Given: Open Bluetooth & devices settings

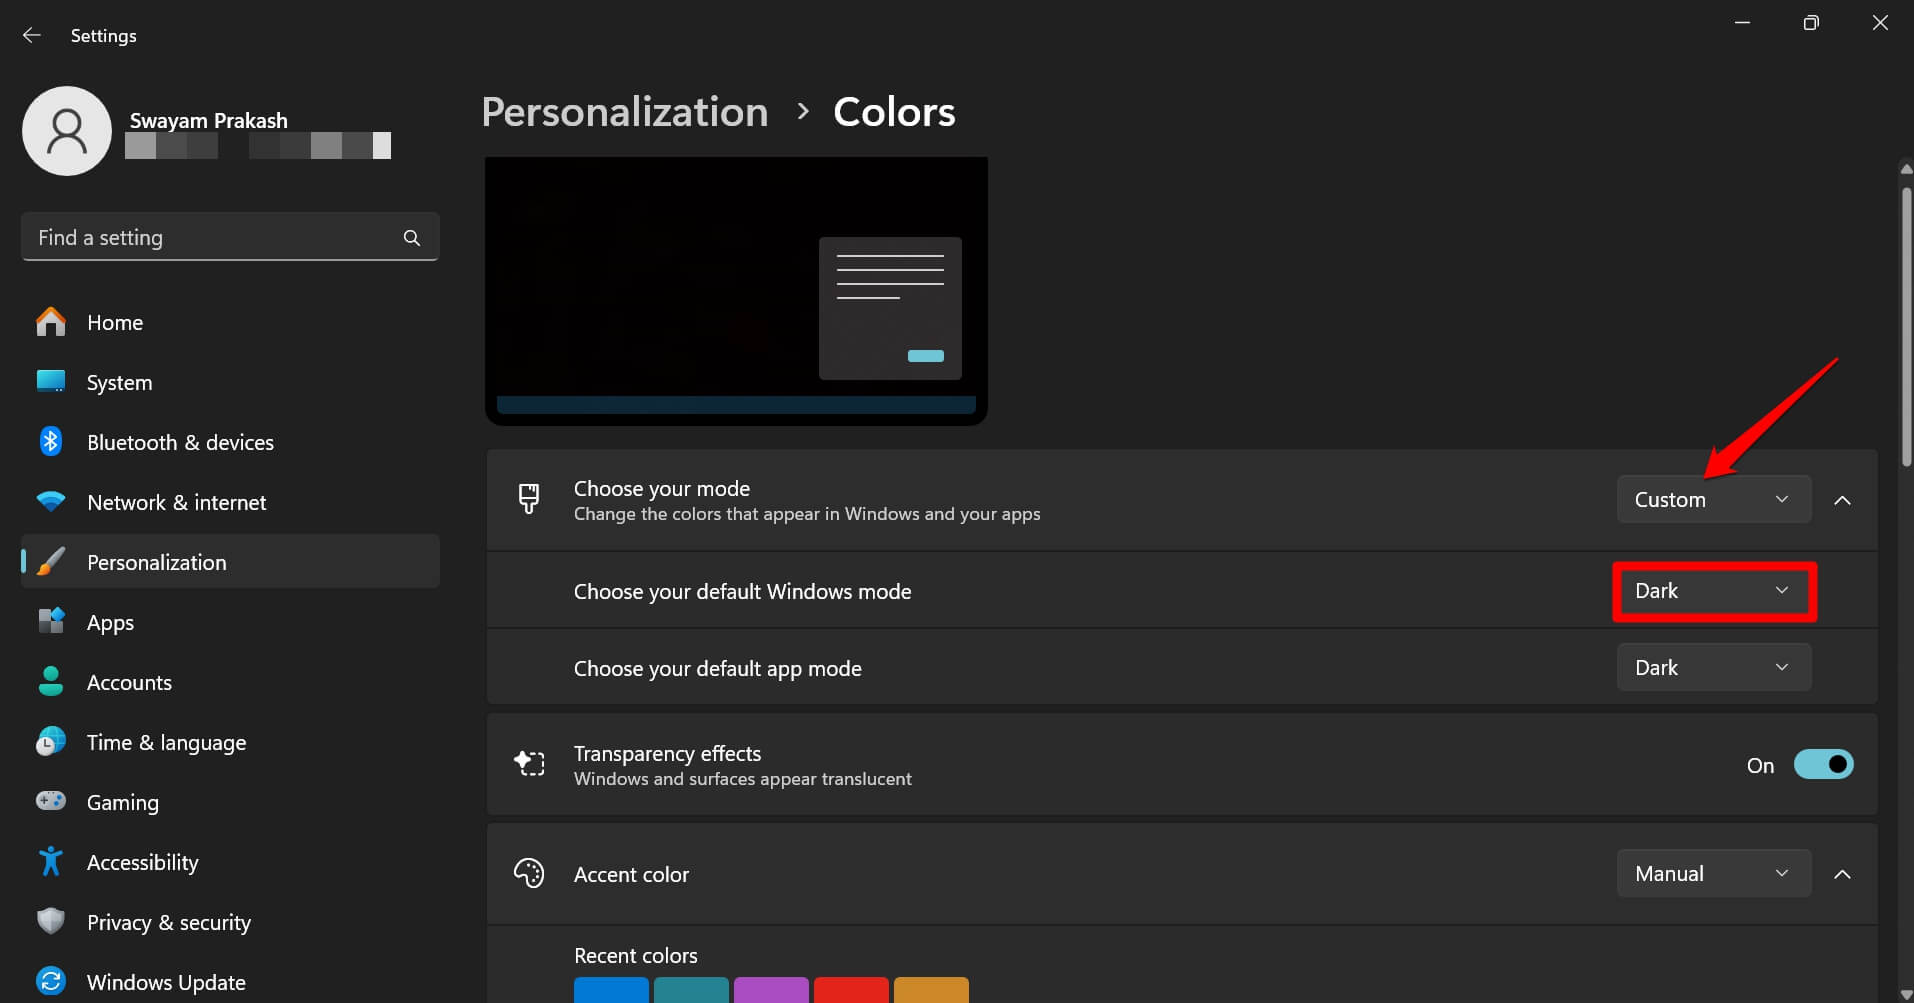Looking at the screenshot, I should [230, 442].
